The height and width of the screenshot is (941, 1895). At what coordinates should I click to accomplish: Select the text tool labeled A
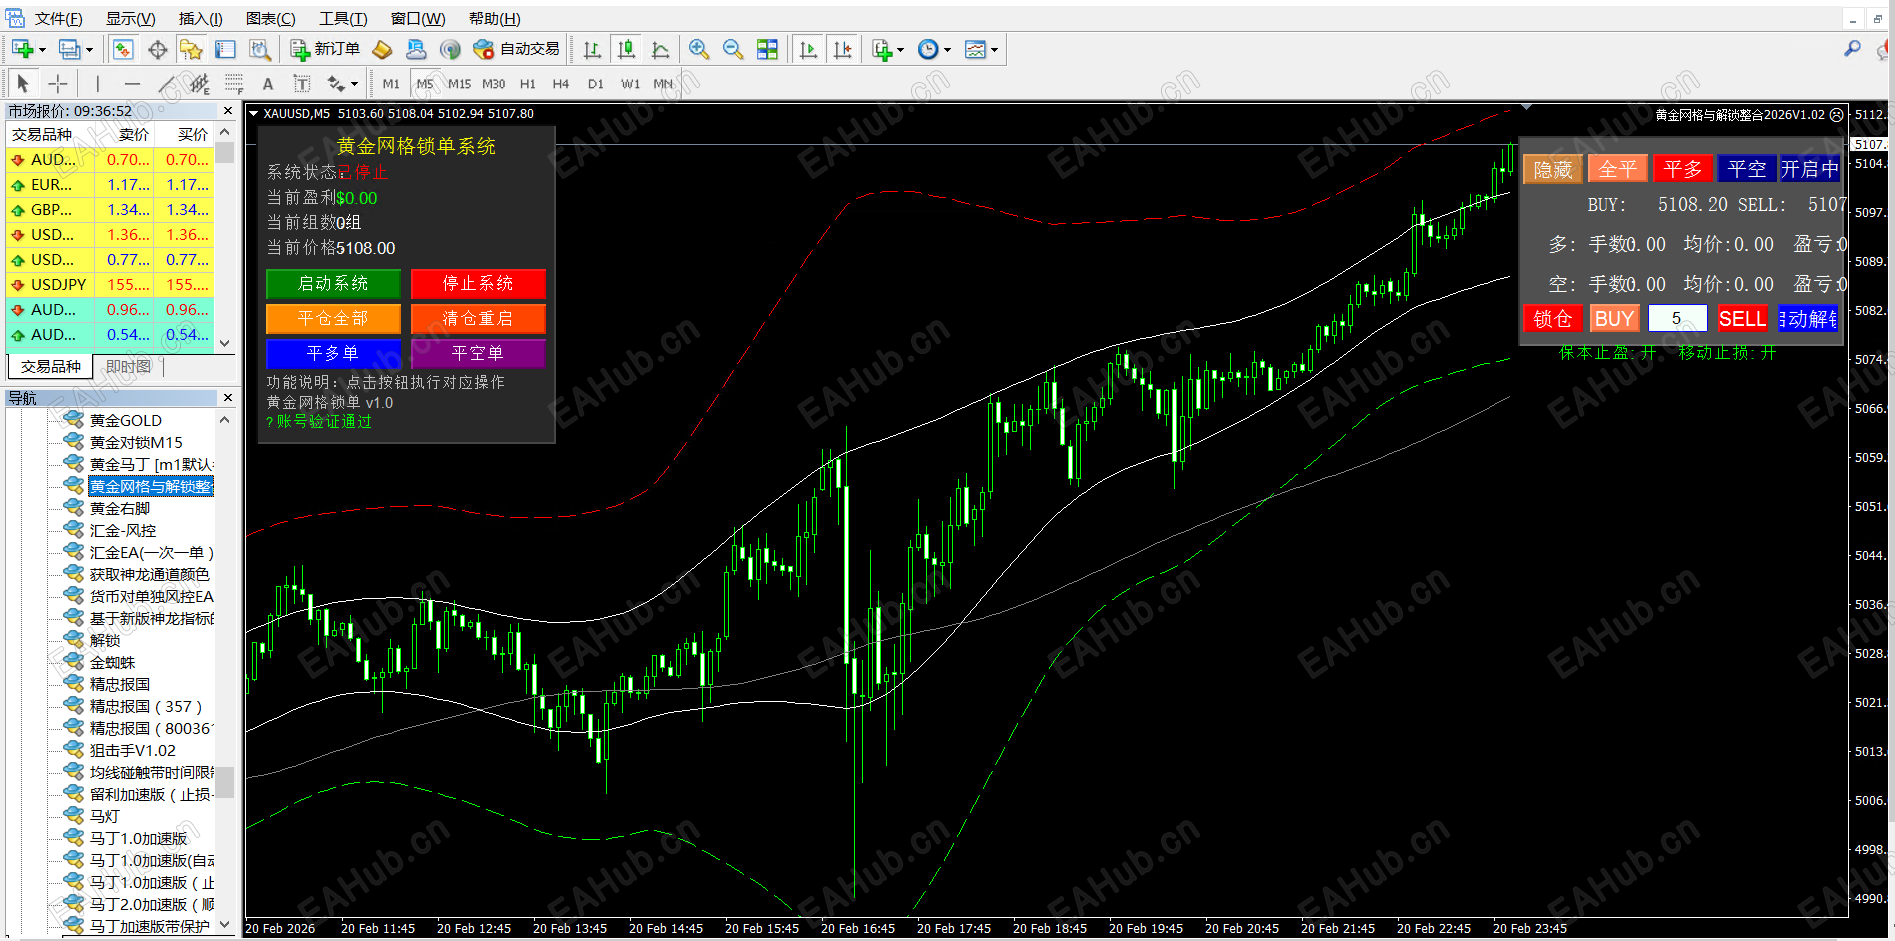coord(268,84)
